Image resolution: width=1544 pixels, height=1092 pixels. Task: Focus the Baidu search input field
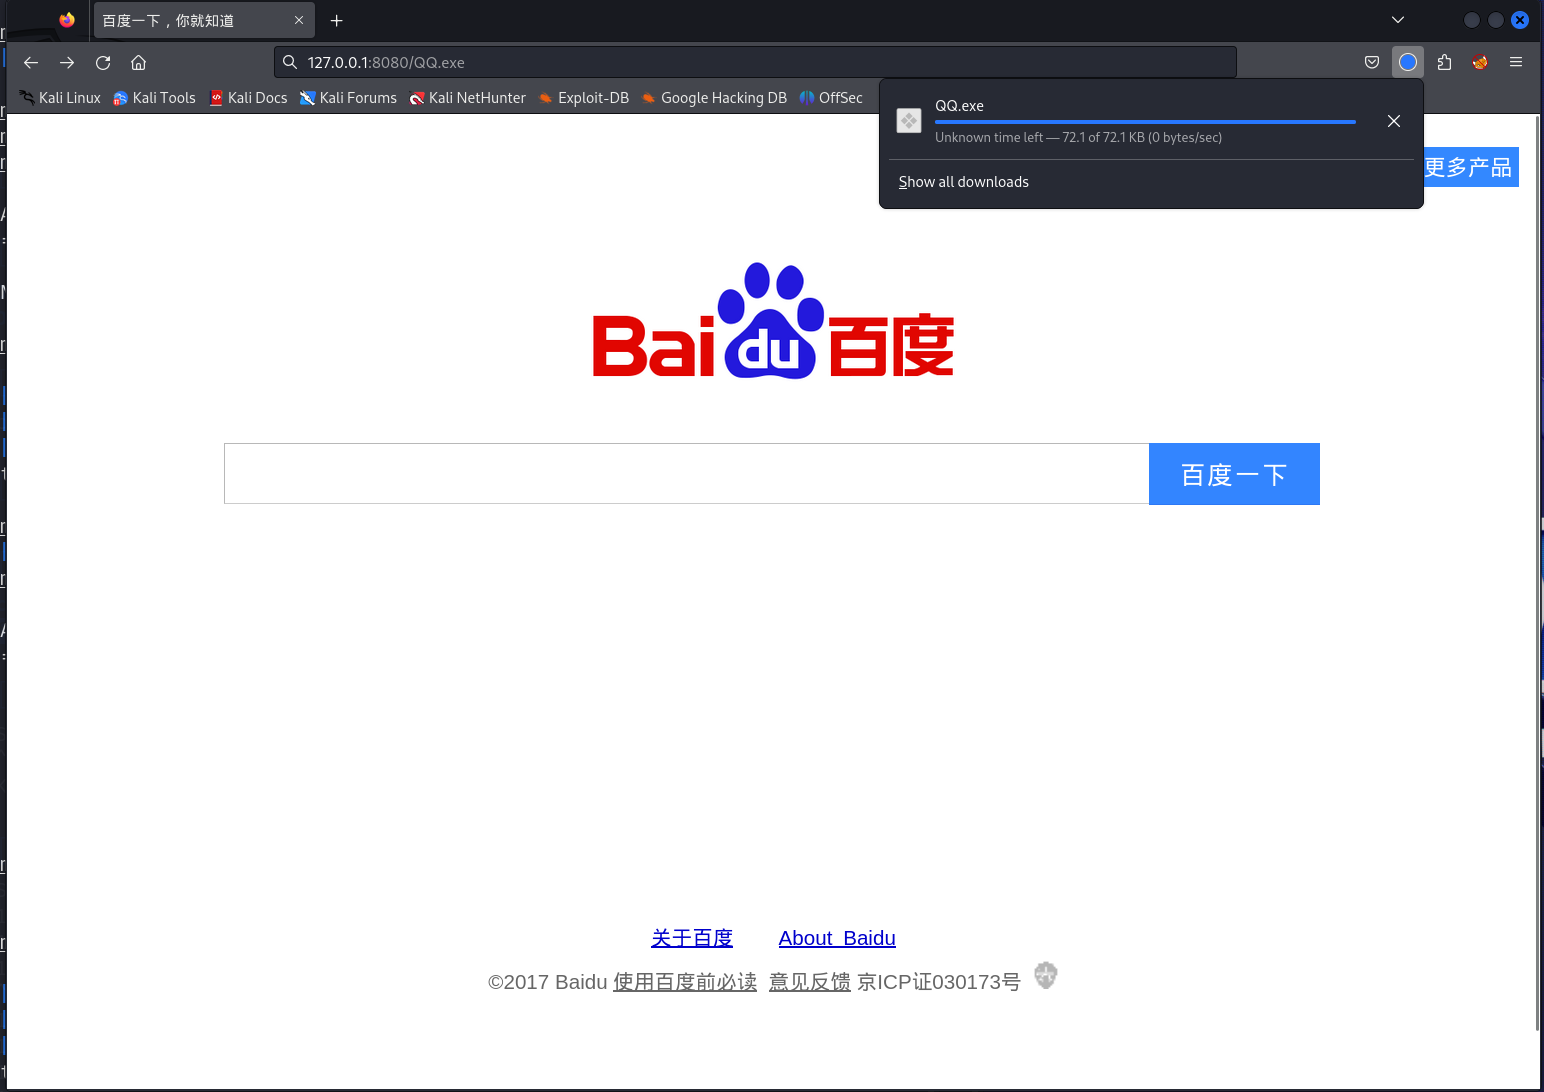coord(687,474)
